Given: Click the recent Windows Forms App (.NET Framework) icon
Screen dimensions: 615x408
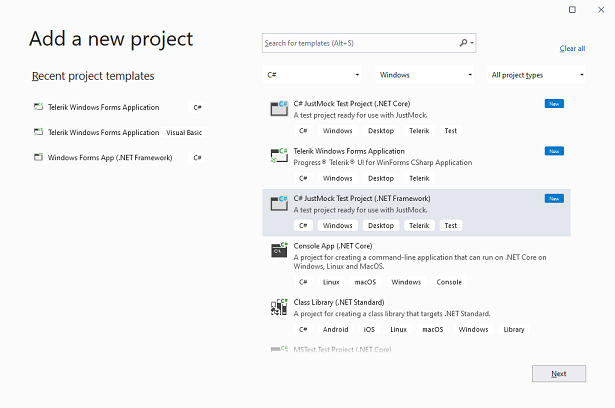Looking at the screenshot, I should [38, 157].
